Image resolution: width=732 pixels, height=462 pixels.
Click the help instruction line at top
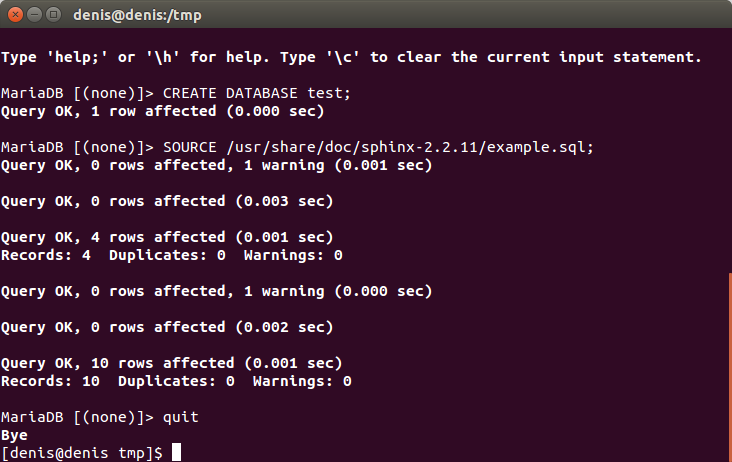coord(351,57)
